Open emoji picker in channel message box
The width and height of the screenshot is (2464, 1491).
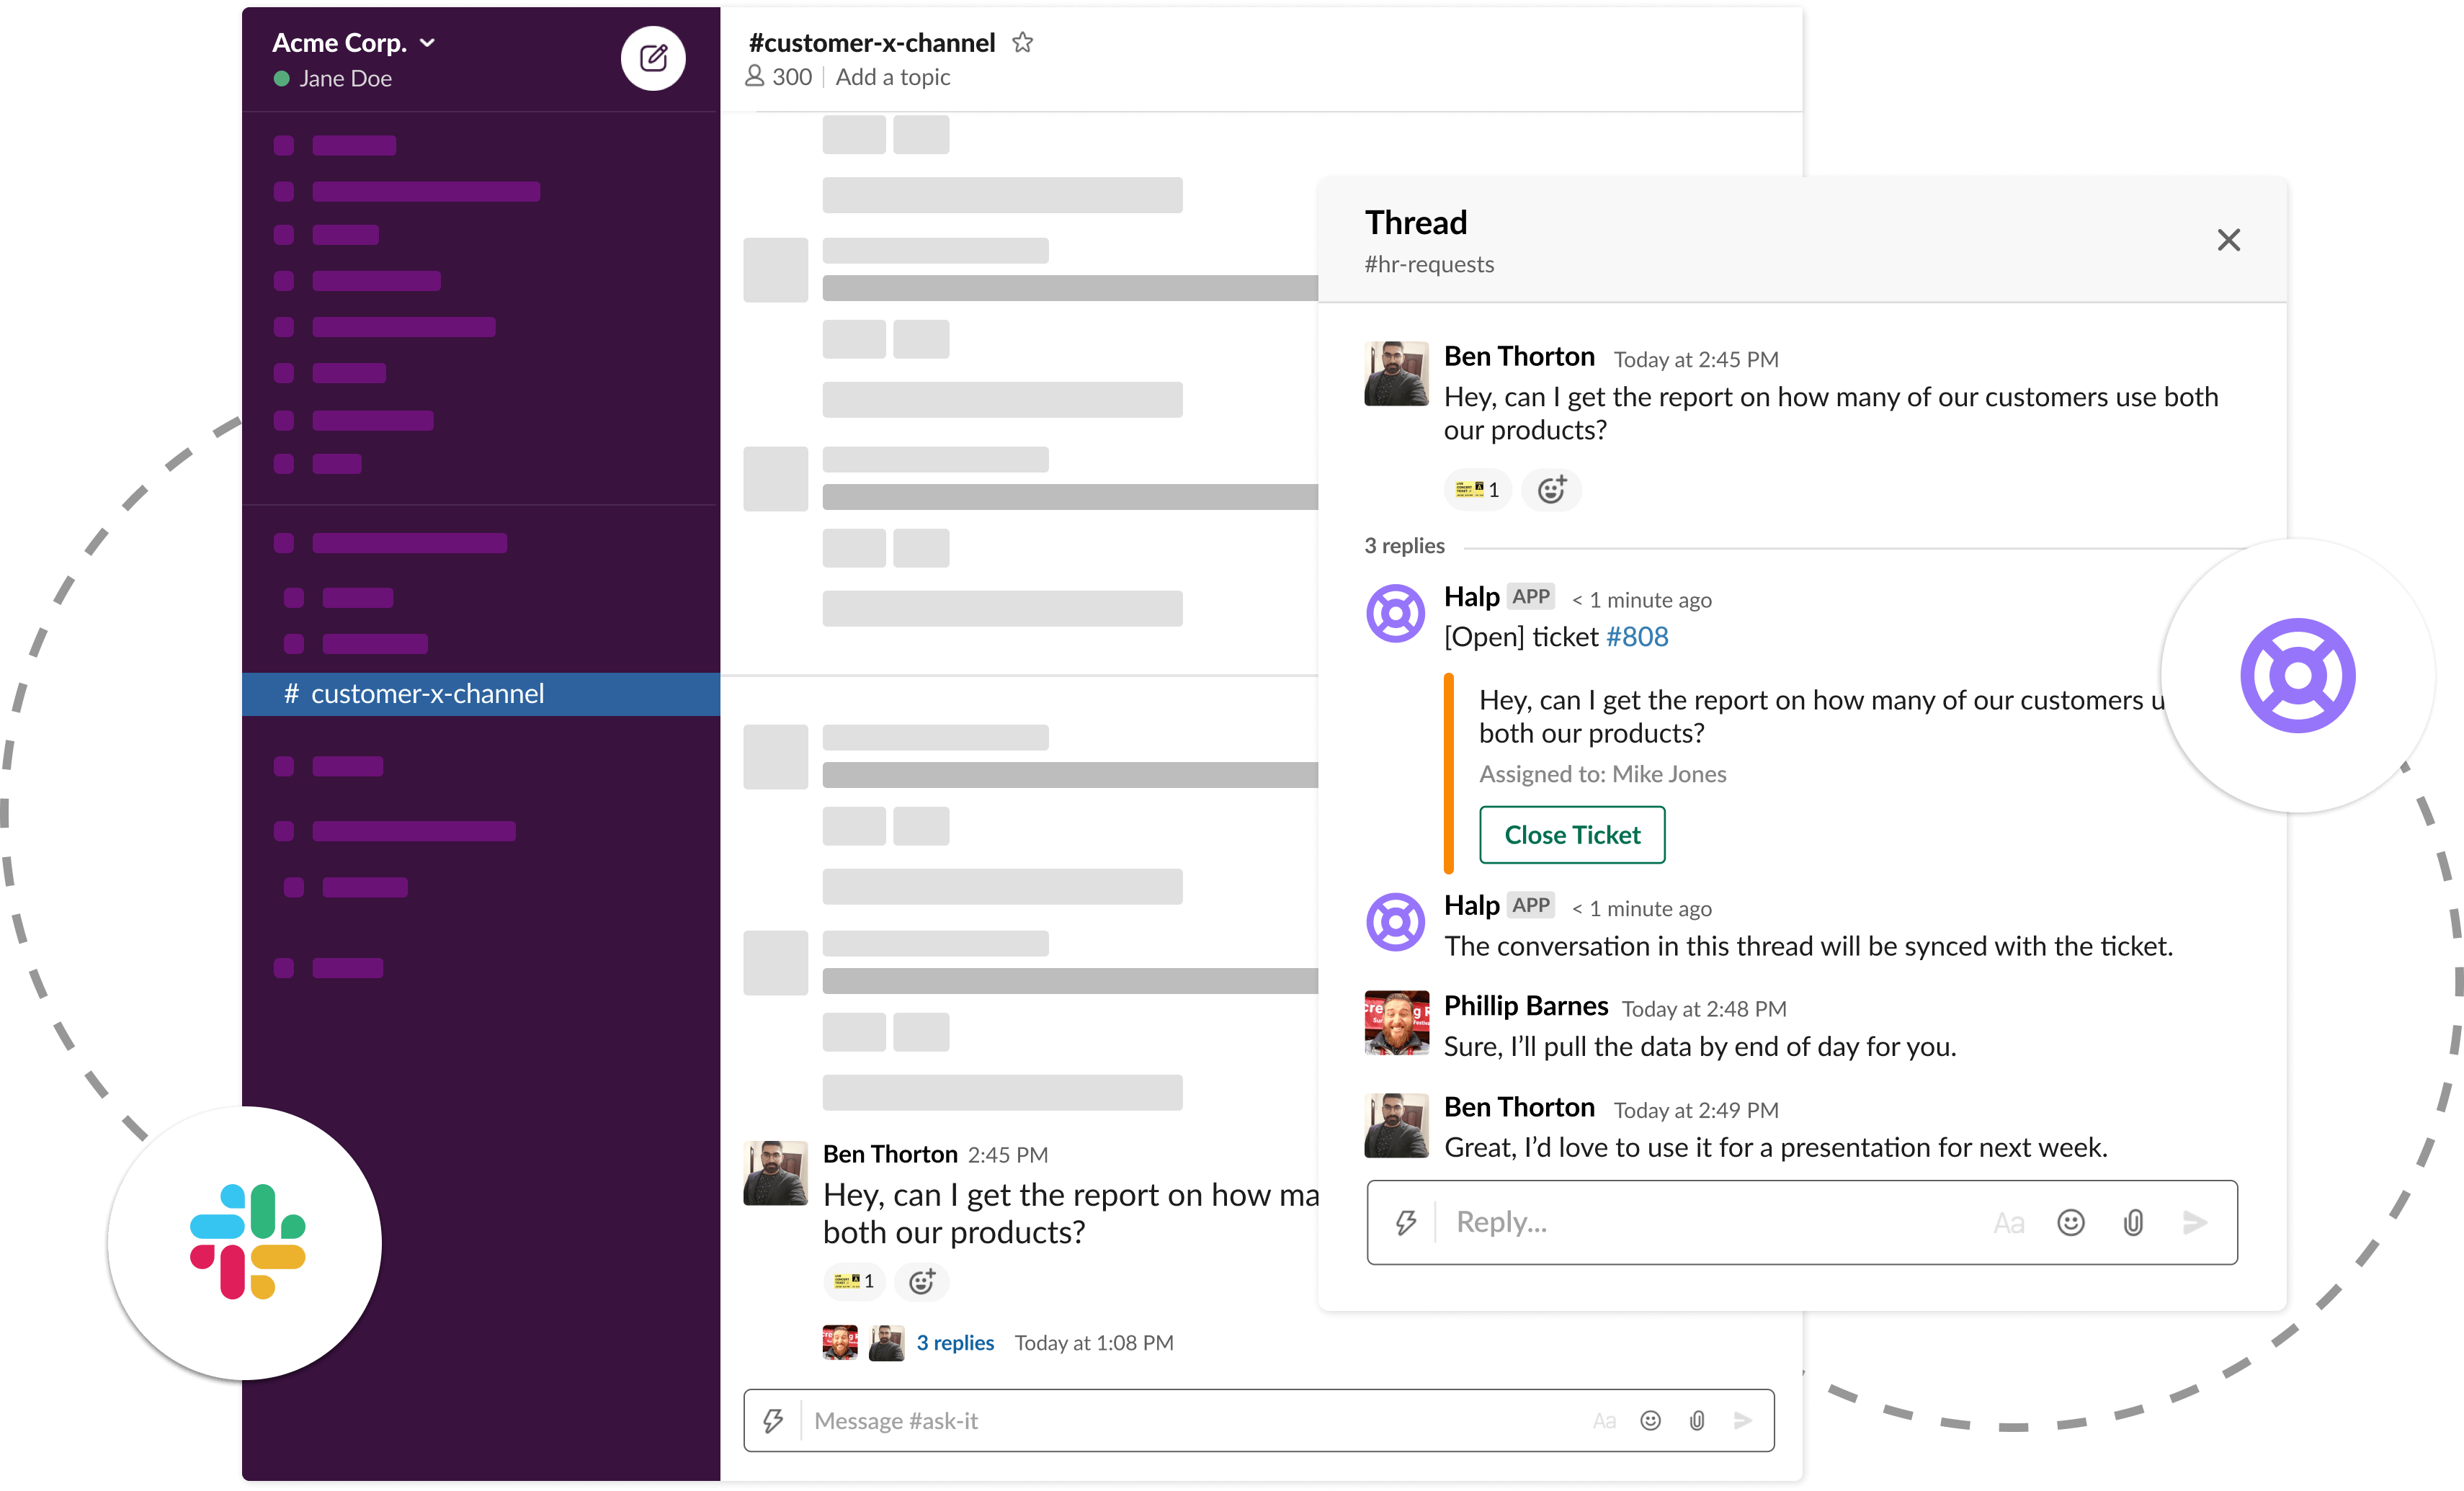(x=1650, y=1420)
